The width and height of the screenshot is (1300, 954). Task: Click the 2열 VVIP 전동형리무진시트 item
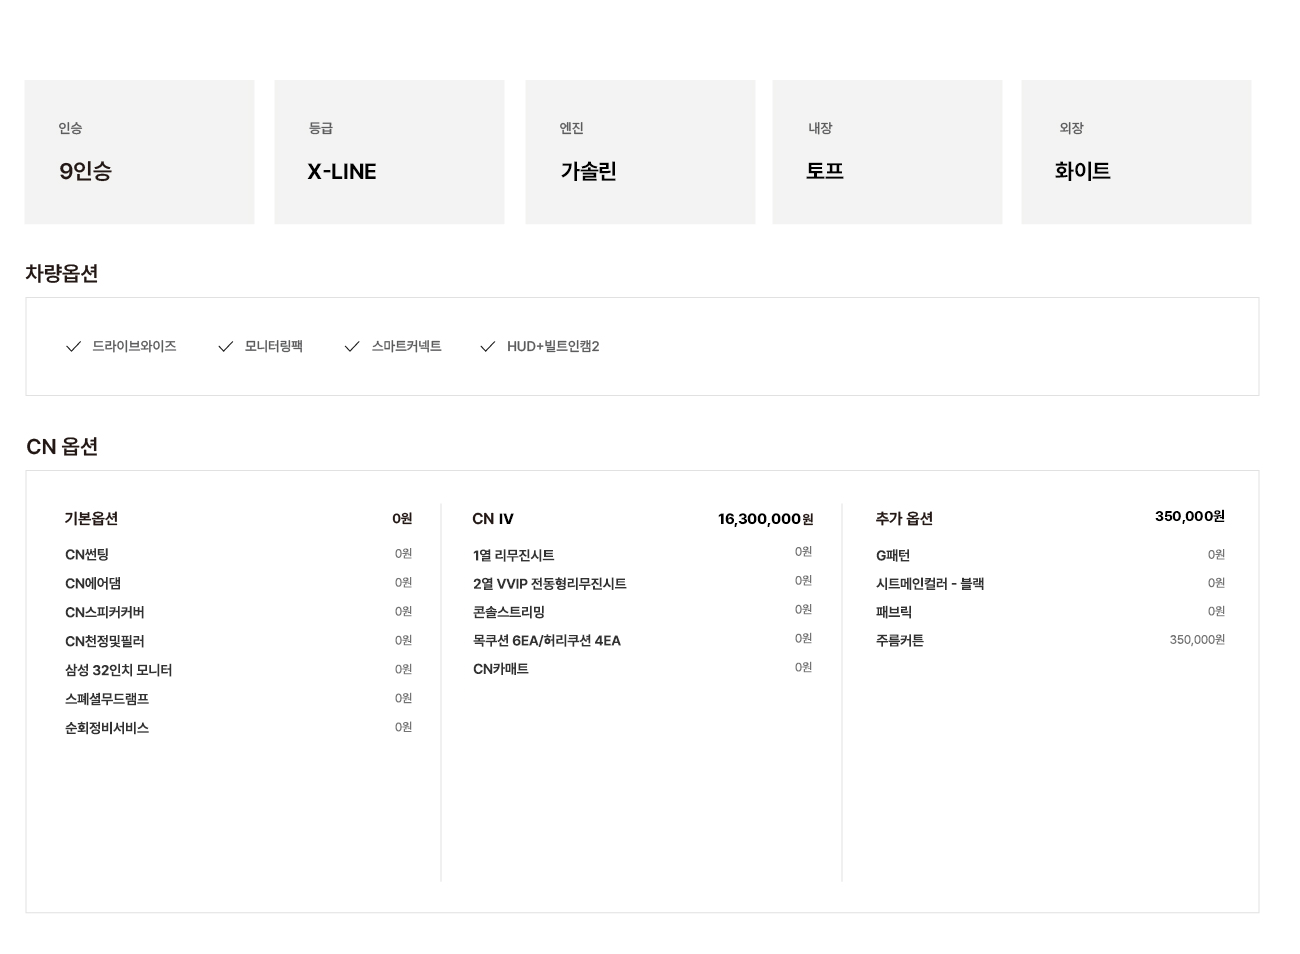[x=550, y=584]
